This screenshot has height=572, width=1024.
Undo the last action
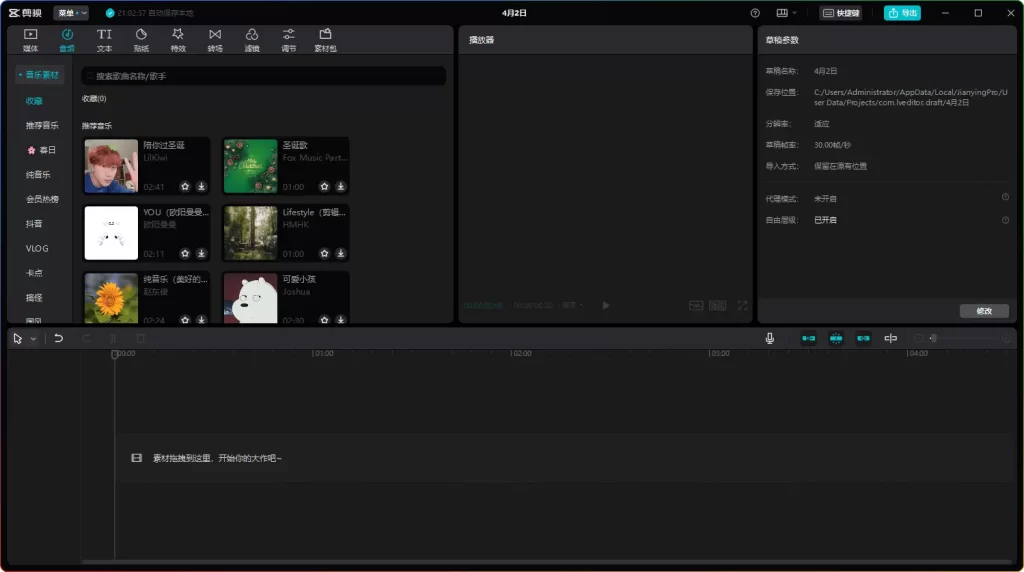tap(58, 338)
